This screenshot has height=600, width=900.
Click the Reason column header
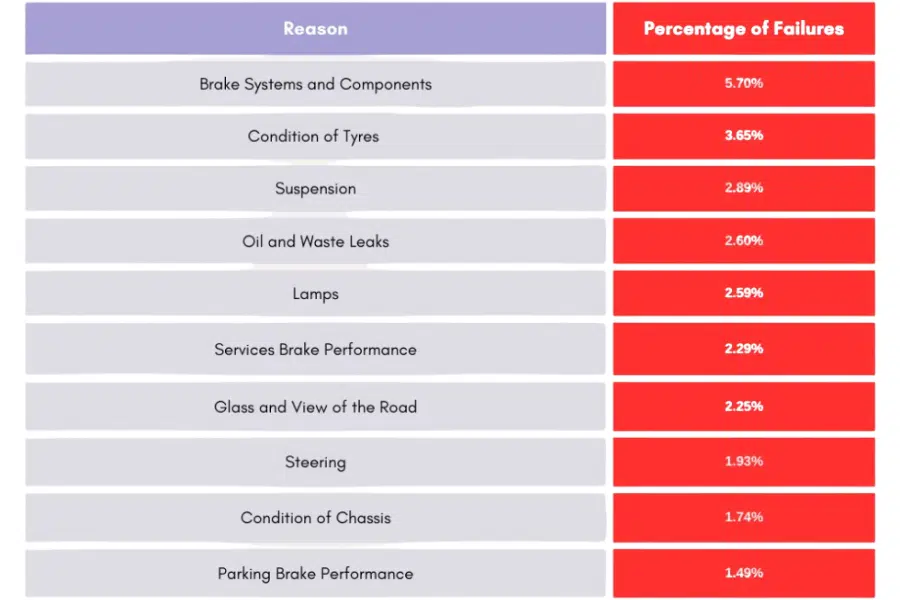pos(315,28)
